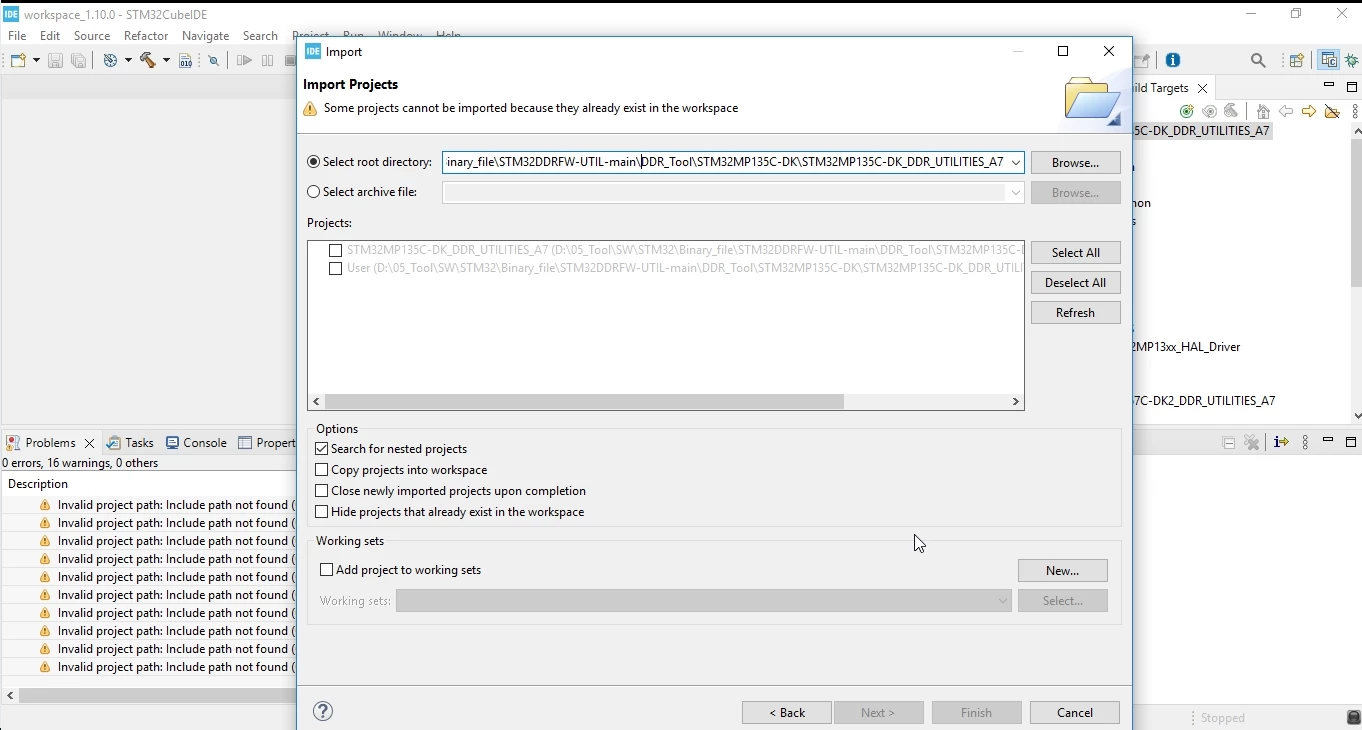Click the '0 errors, 16 warnings, 0 others' text
The height and width of the screenshot is (730, 1362).
click(x=81, y=464)
